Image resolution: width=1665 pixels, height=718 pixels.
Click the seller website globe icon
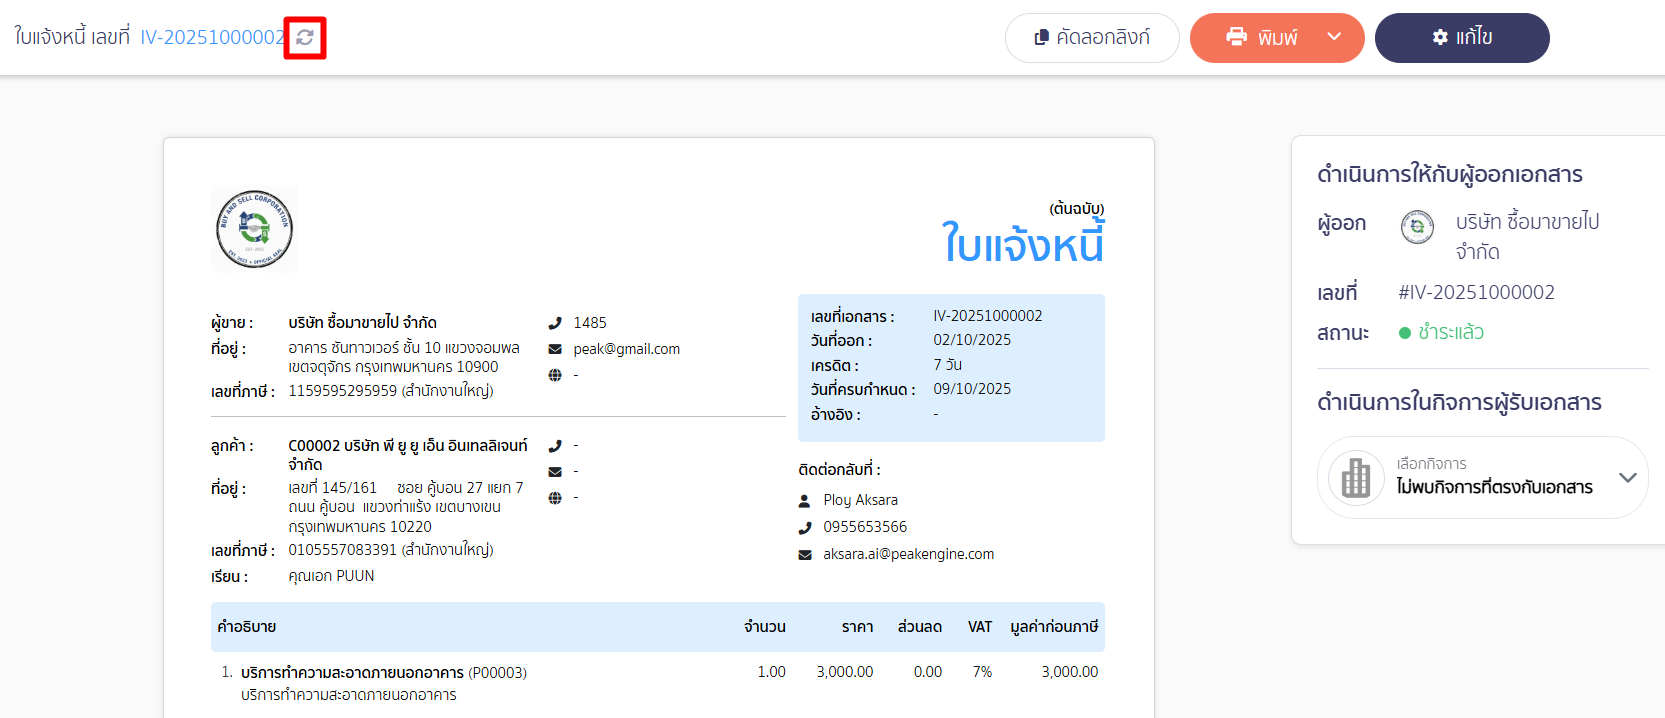click(555, 375)
